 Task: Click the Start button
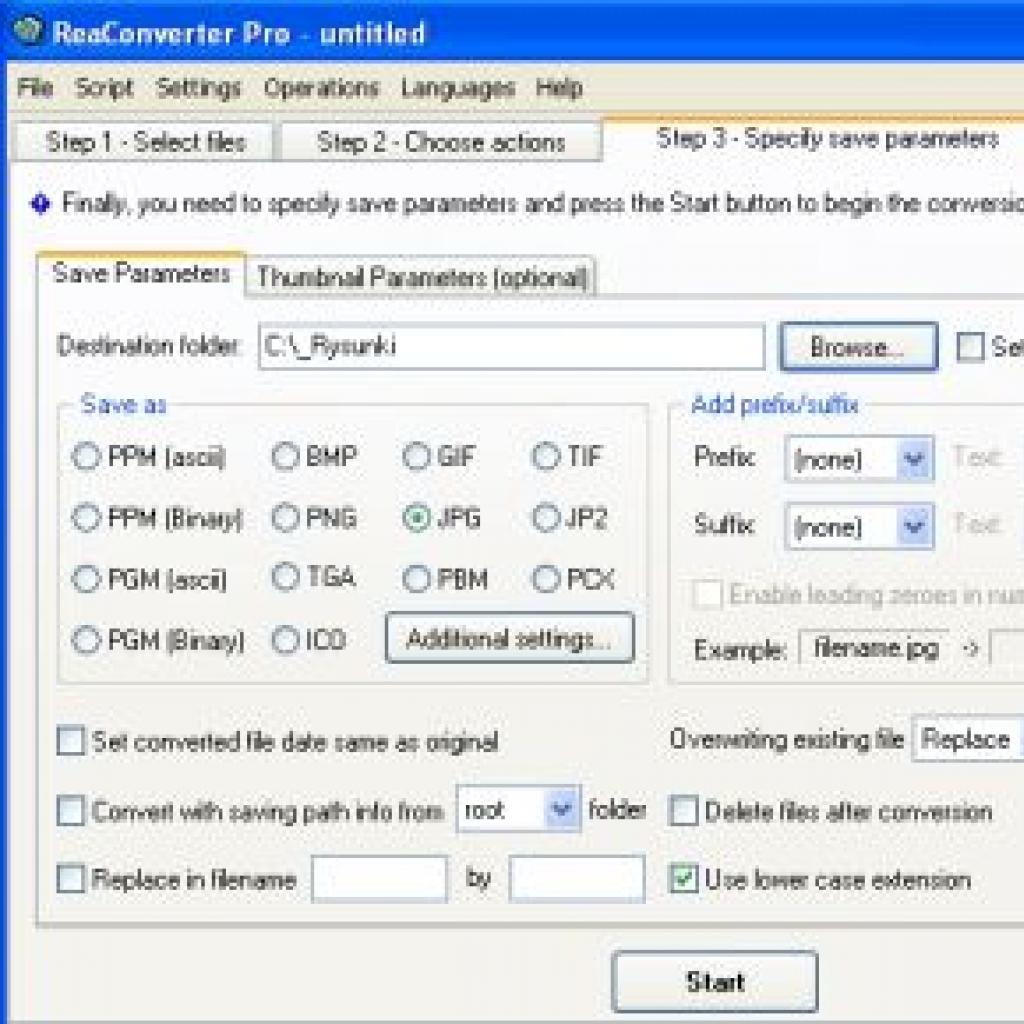(x=715, y=982)
